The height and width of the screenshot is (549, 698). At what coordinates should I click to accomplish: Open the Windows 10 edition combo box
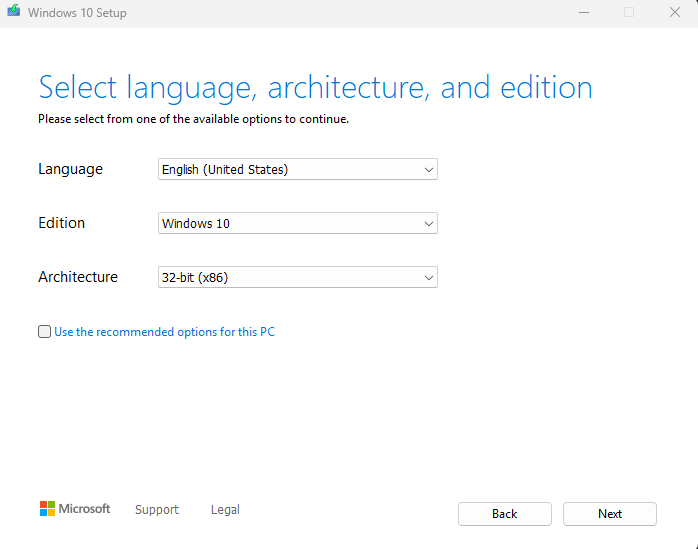tap(290, 224)
